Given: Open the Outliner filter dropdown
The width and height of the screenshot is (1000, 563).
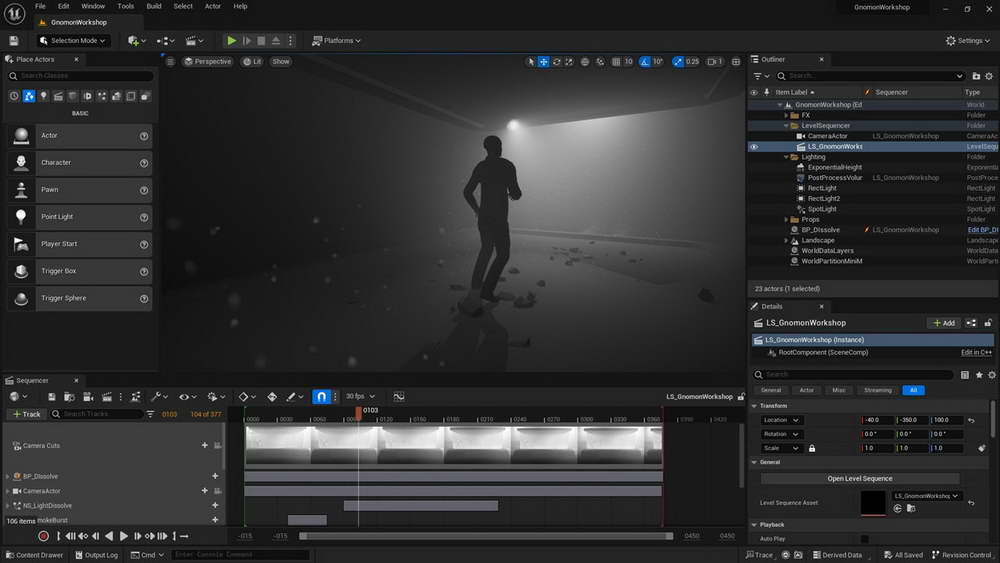Looking at the screenshot, I should 761,76.
